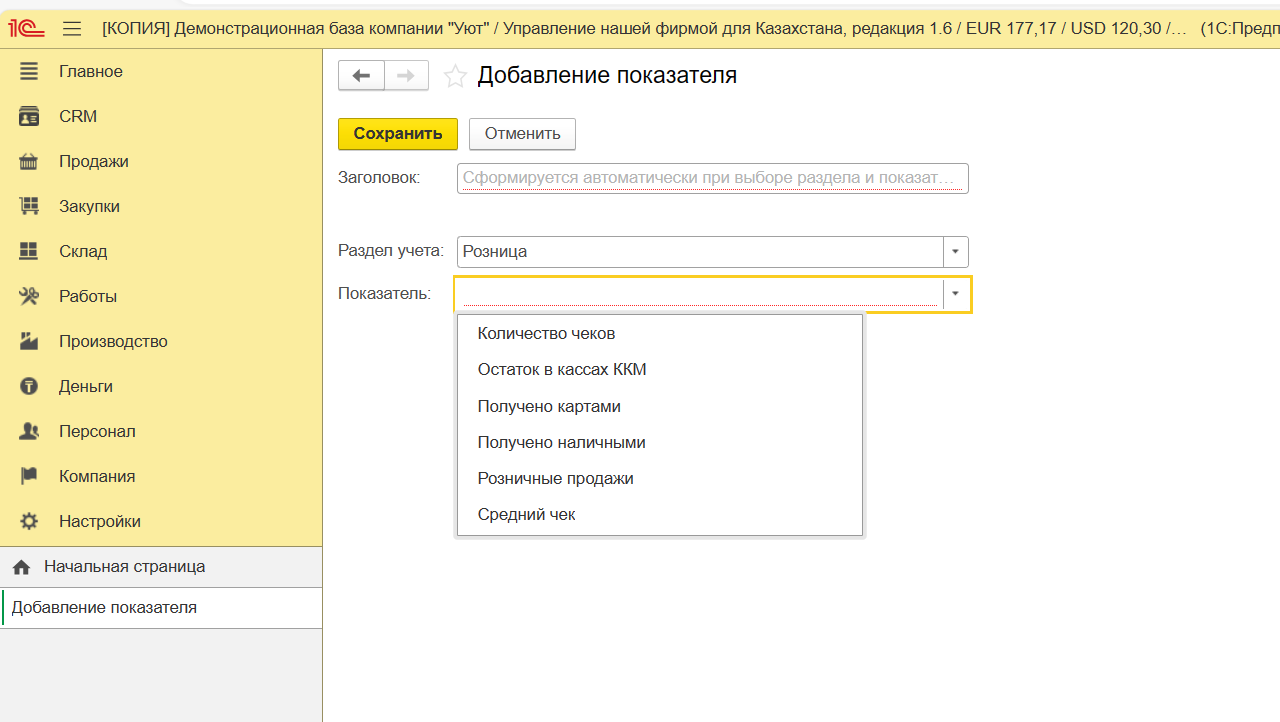
Task: Collapse the Показатель dropdown arrow
Action: point(956,294)
